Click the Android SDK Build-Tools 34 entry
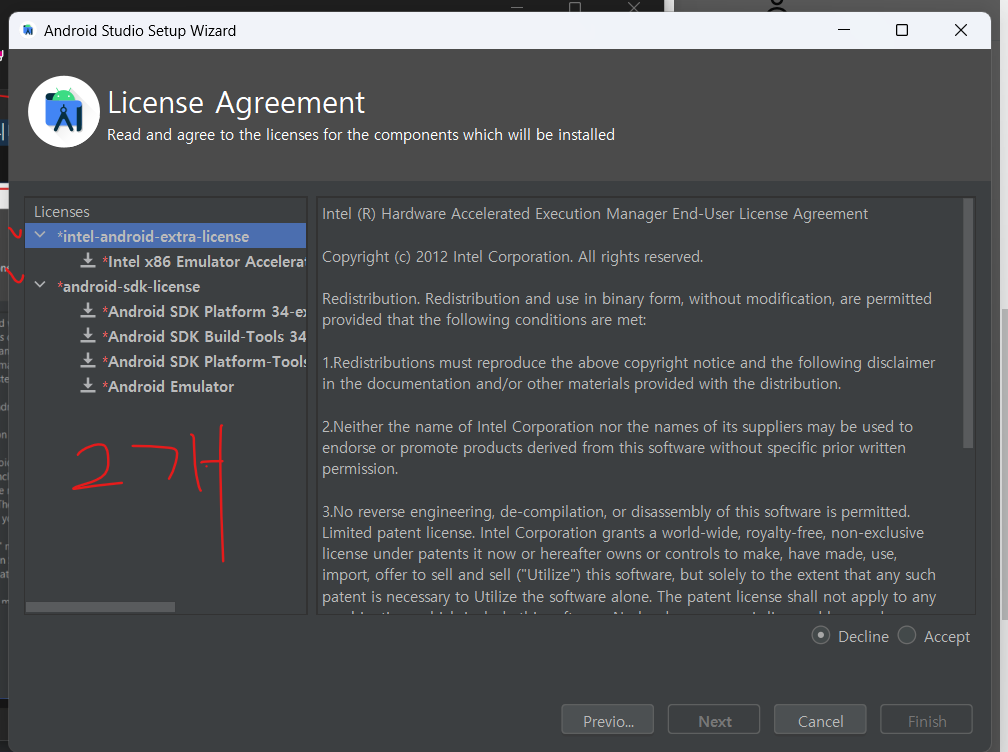Image resolution: width=1008 pixels, height=752 pixels. pyautogui.click(x=204, y=336)
